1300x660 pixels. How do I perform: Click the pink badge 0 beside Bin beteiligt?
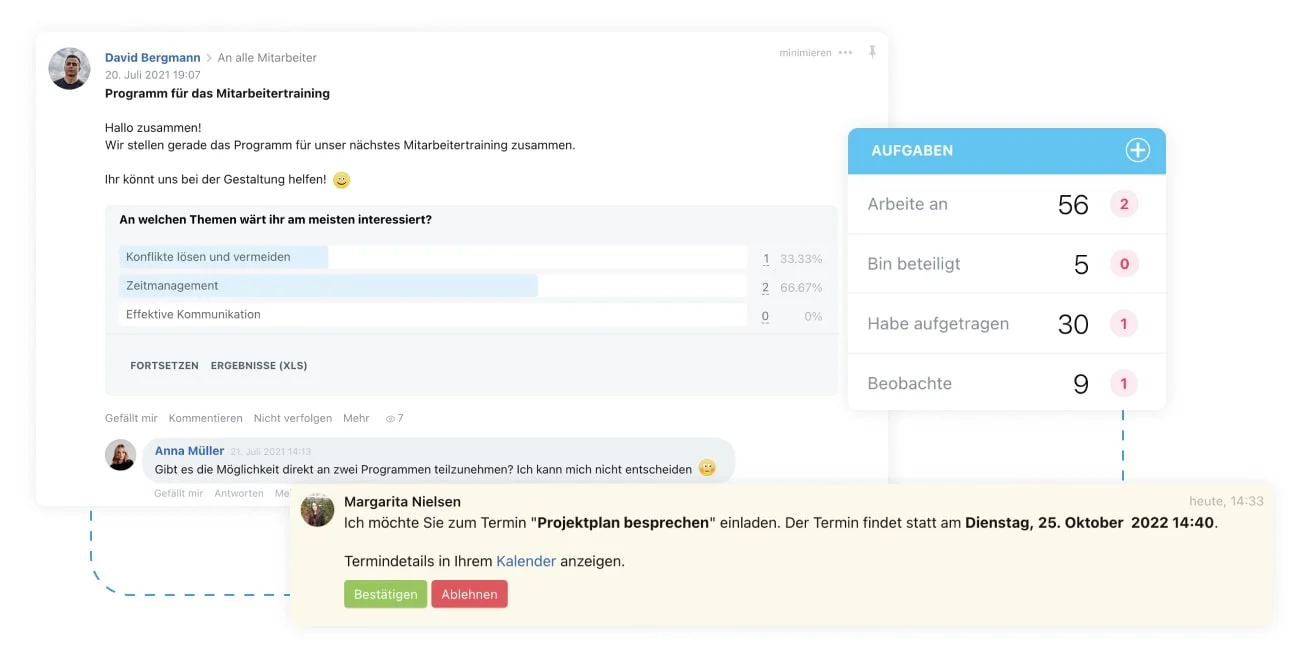point(1124,264)
